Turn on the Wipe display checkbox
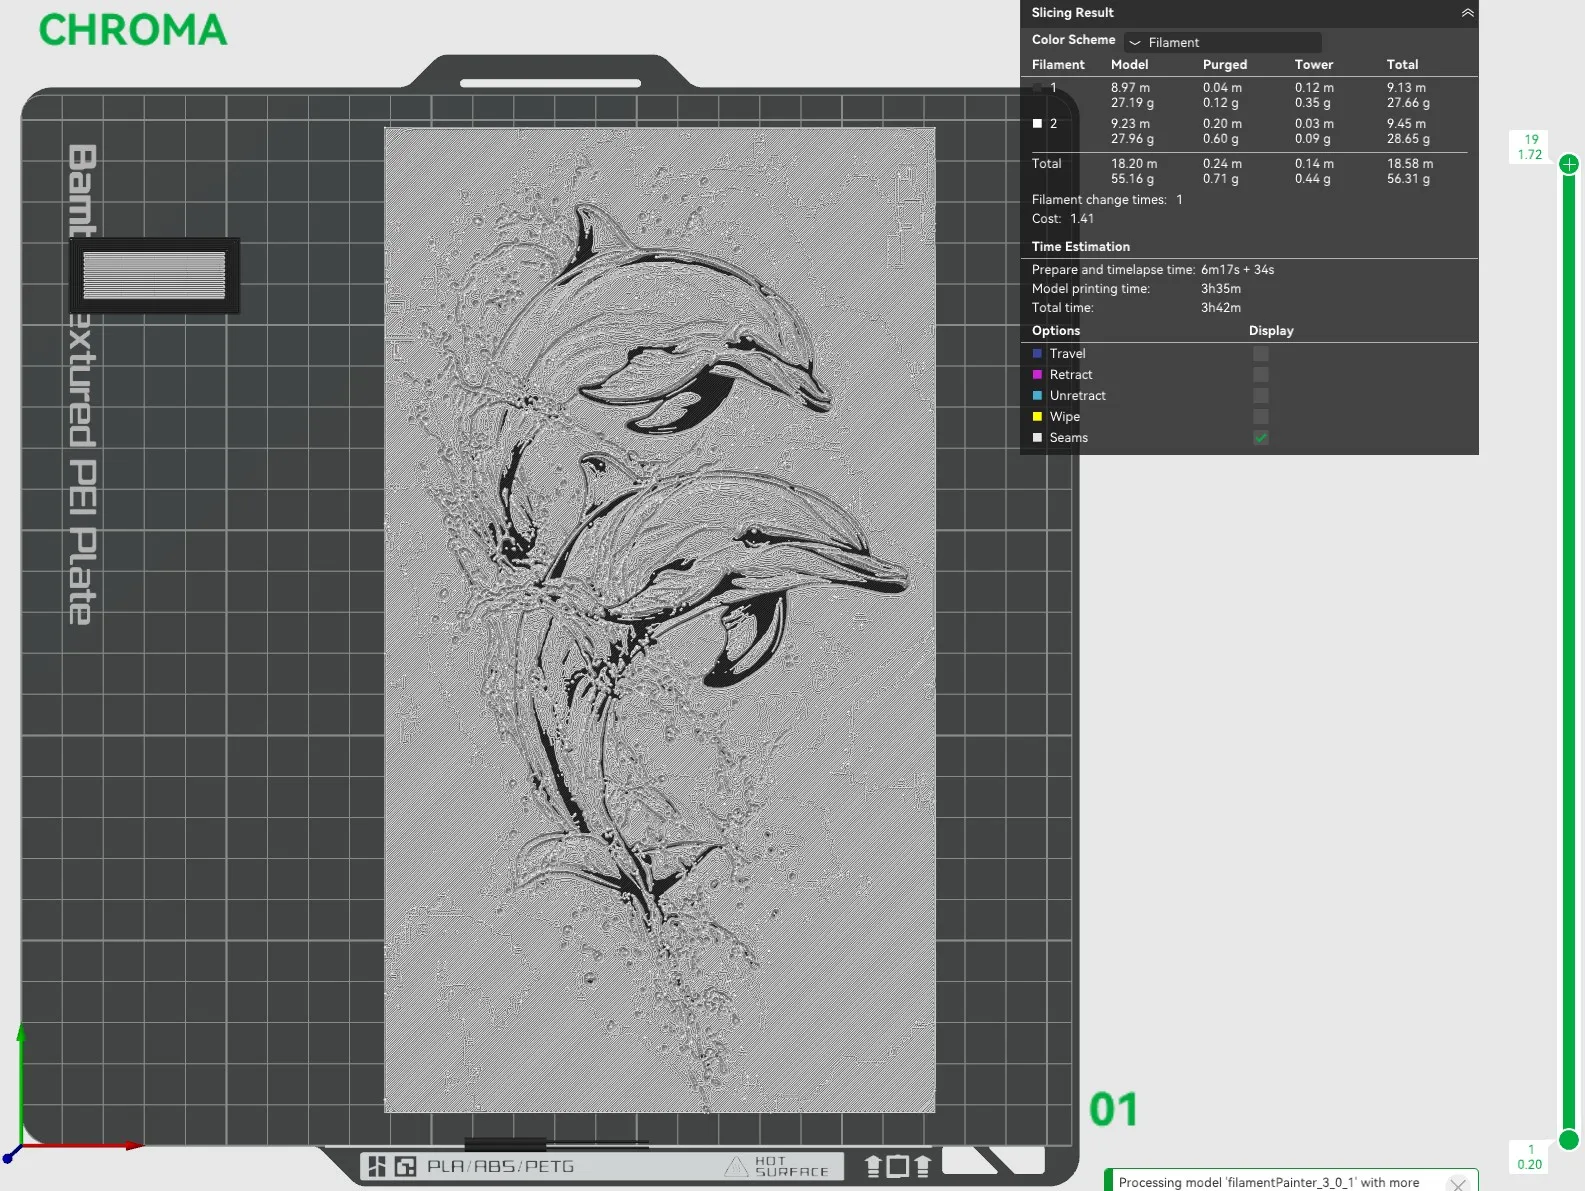The width and height of the screenshot is (1585, 1191). pos(1261,417)
